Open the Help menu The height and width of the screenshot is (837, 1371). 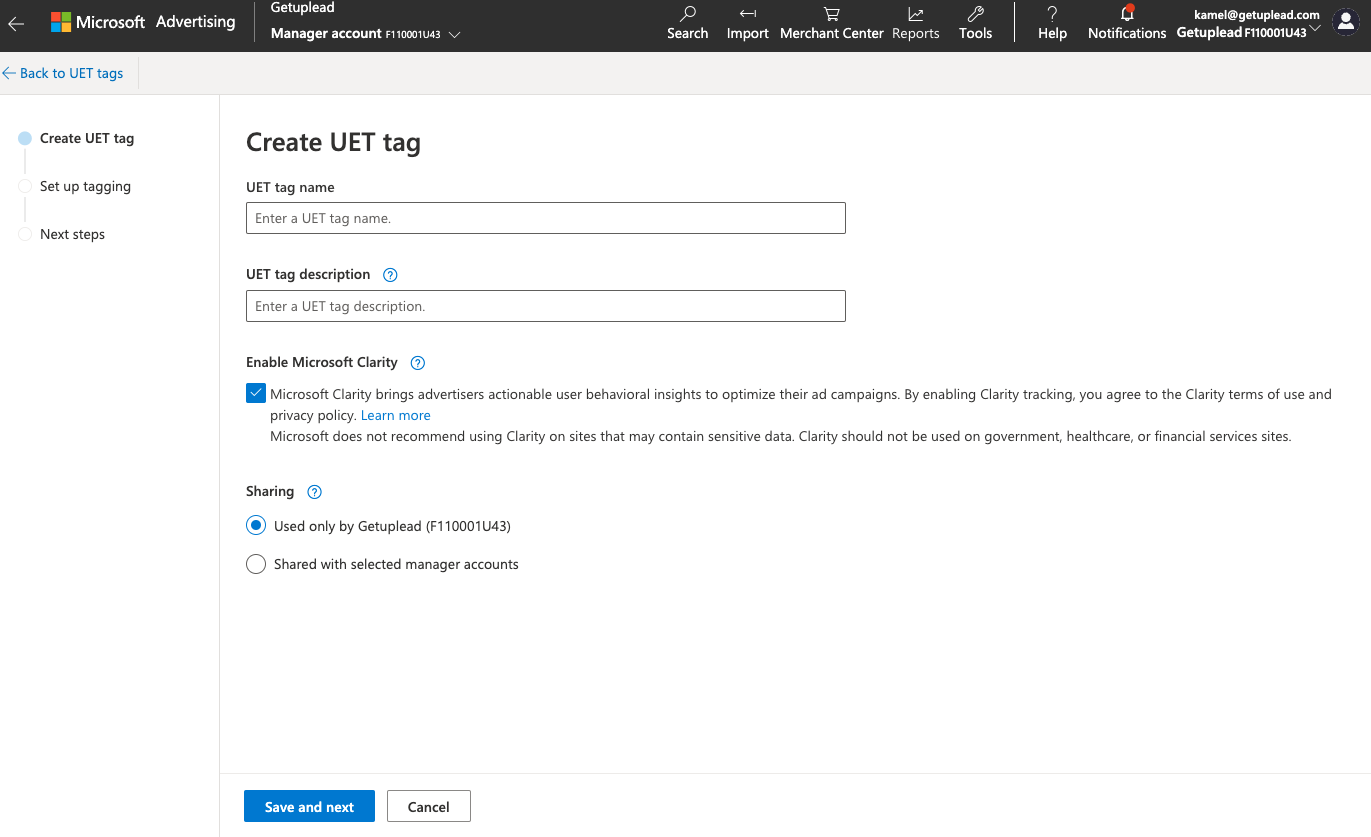(x=1052, y=24)
